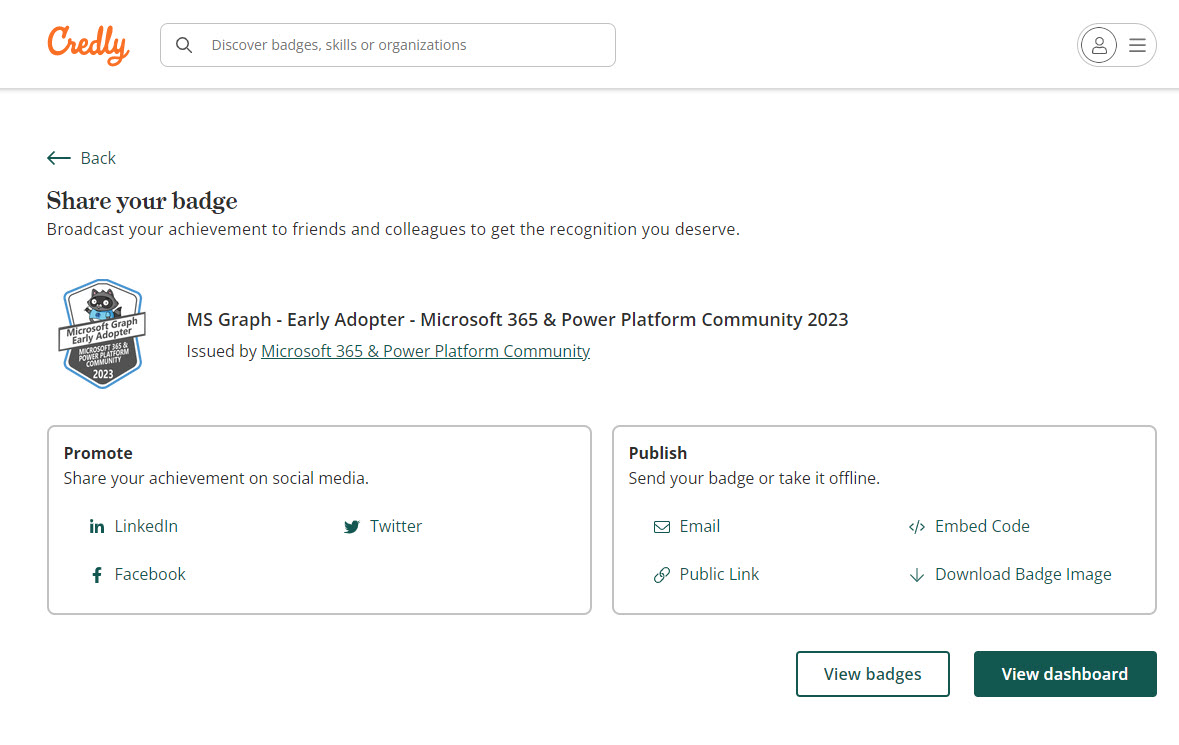Click the Twitter bird icon
Viewport: 1179px width, 745px height.
(352, 527)
